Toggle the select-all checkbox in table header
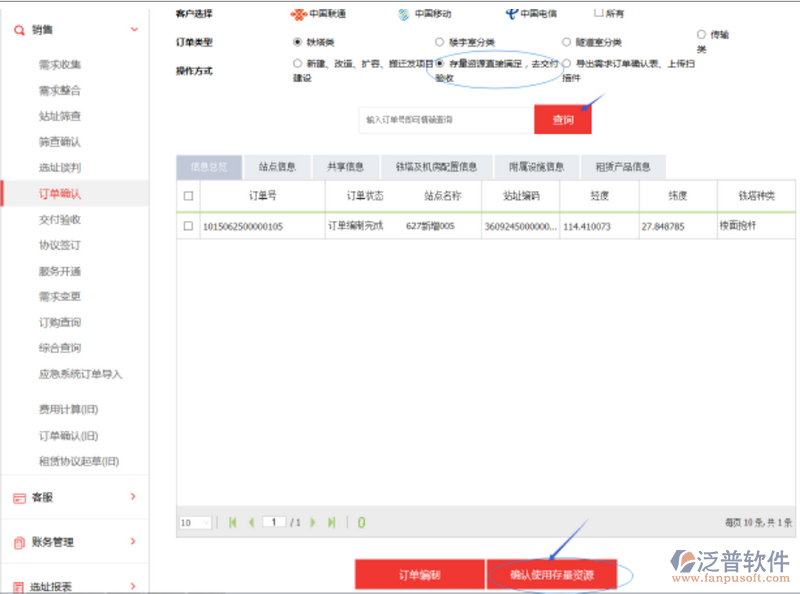Viewport: 800px width, 594px height. tap(188, 195)
